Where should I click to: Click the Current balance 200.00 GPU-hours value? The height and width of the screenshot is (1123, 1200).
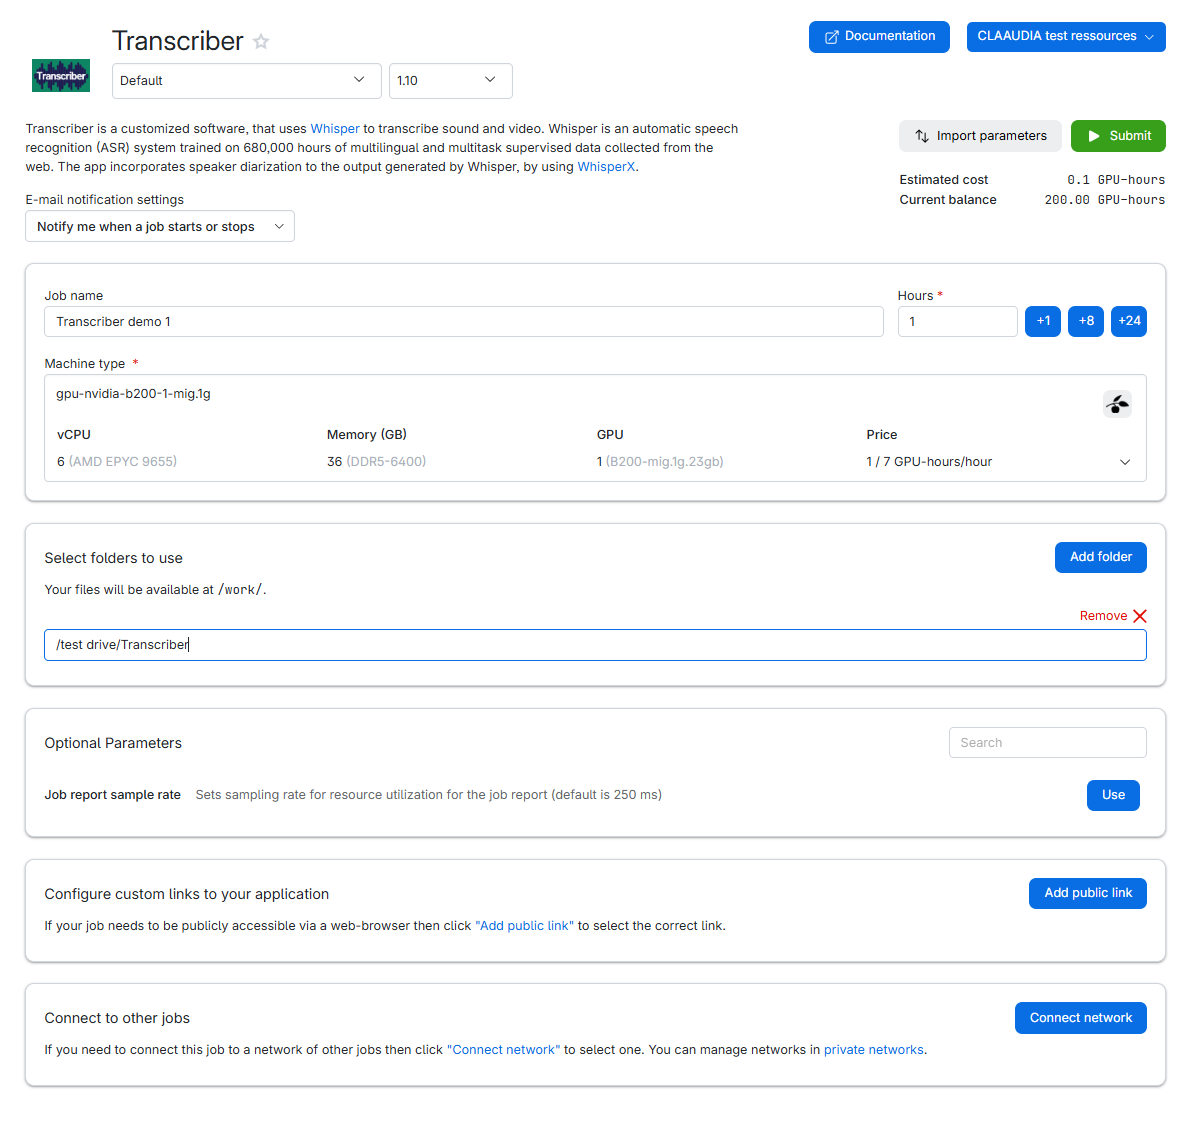tap(1105, 200)
